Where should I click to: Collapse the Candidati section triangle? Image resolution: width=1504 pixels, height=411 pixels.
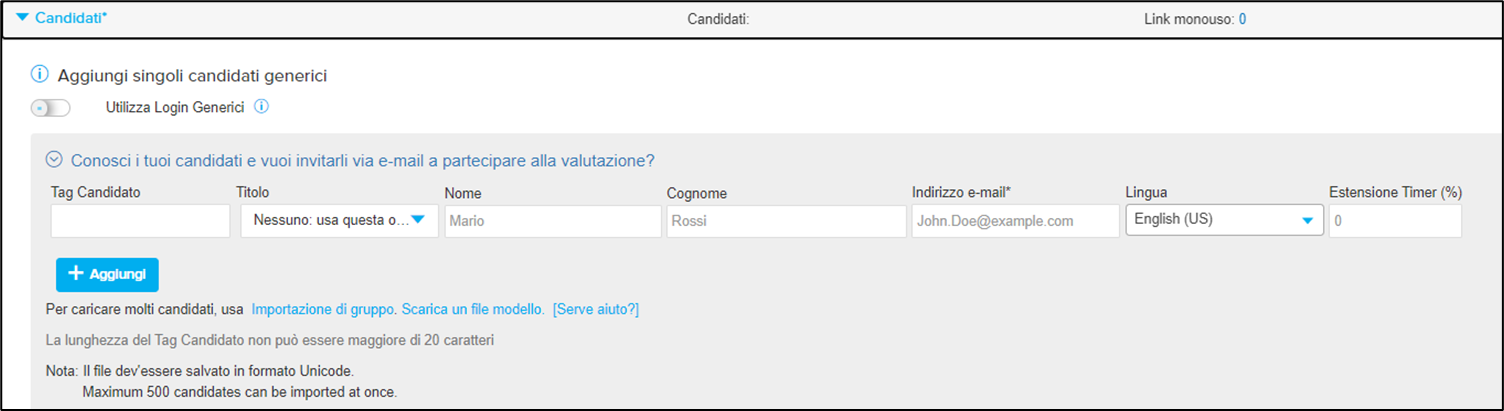click(23, 18)
